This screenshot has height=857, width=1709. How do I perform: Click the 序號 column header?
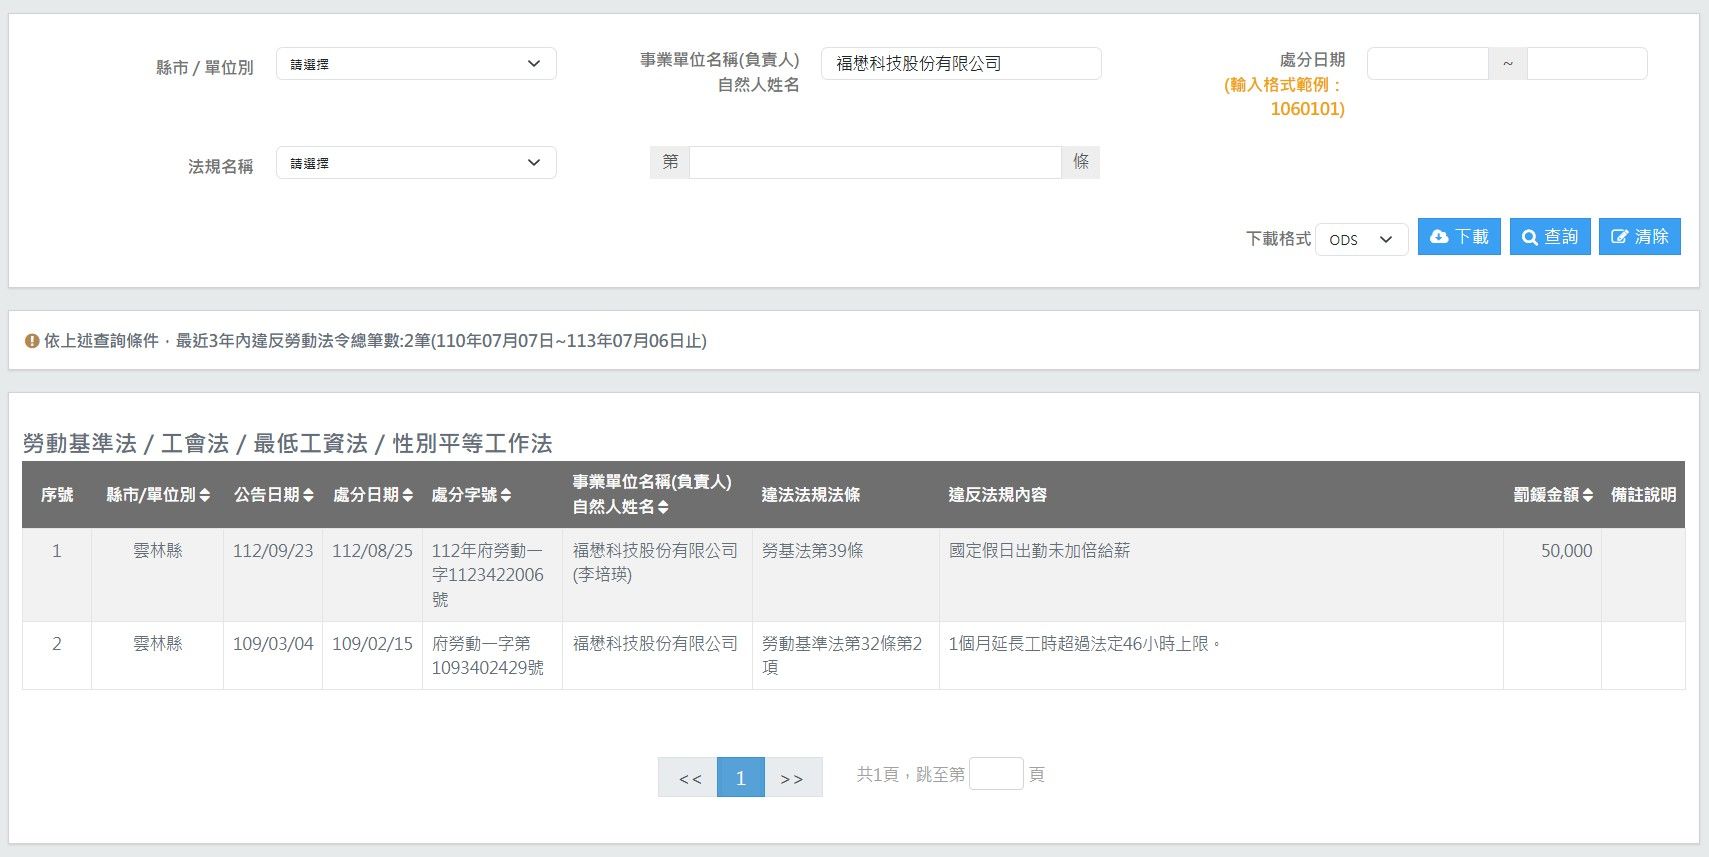(57, 495)
